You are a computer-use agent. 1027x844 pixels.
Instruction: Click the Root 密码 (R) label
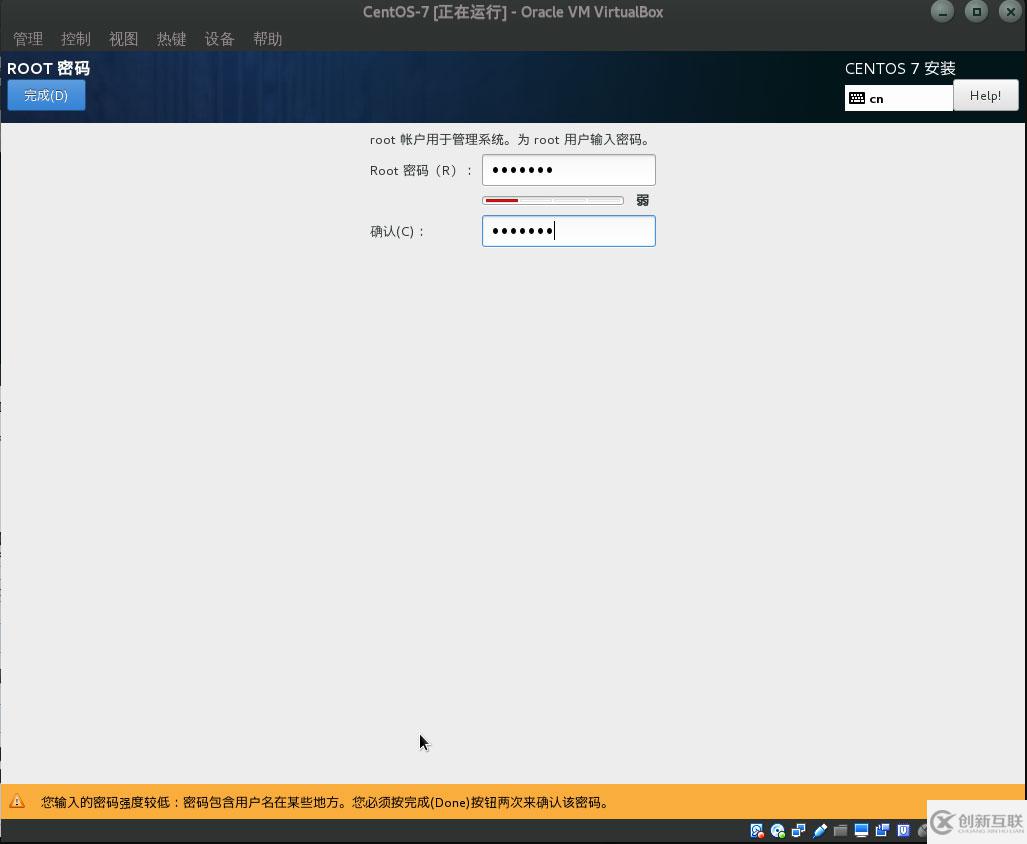(420, 170)
